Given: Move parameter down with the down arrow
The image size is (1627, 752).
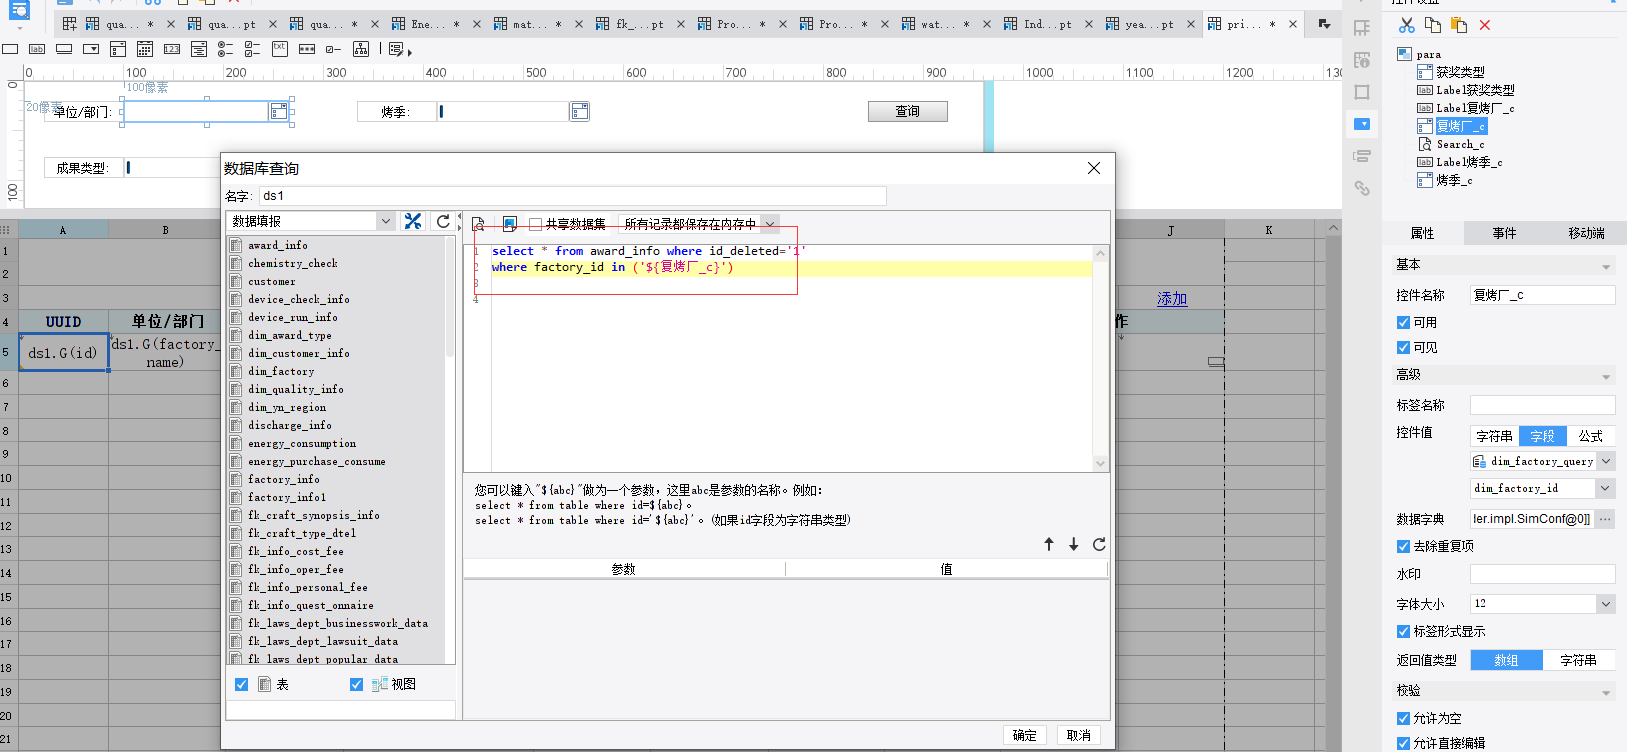Looking at the screenshot, I should tap(1074, 544).
